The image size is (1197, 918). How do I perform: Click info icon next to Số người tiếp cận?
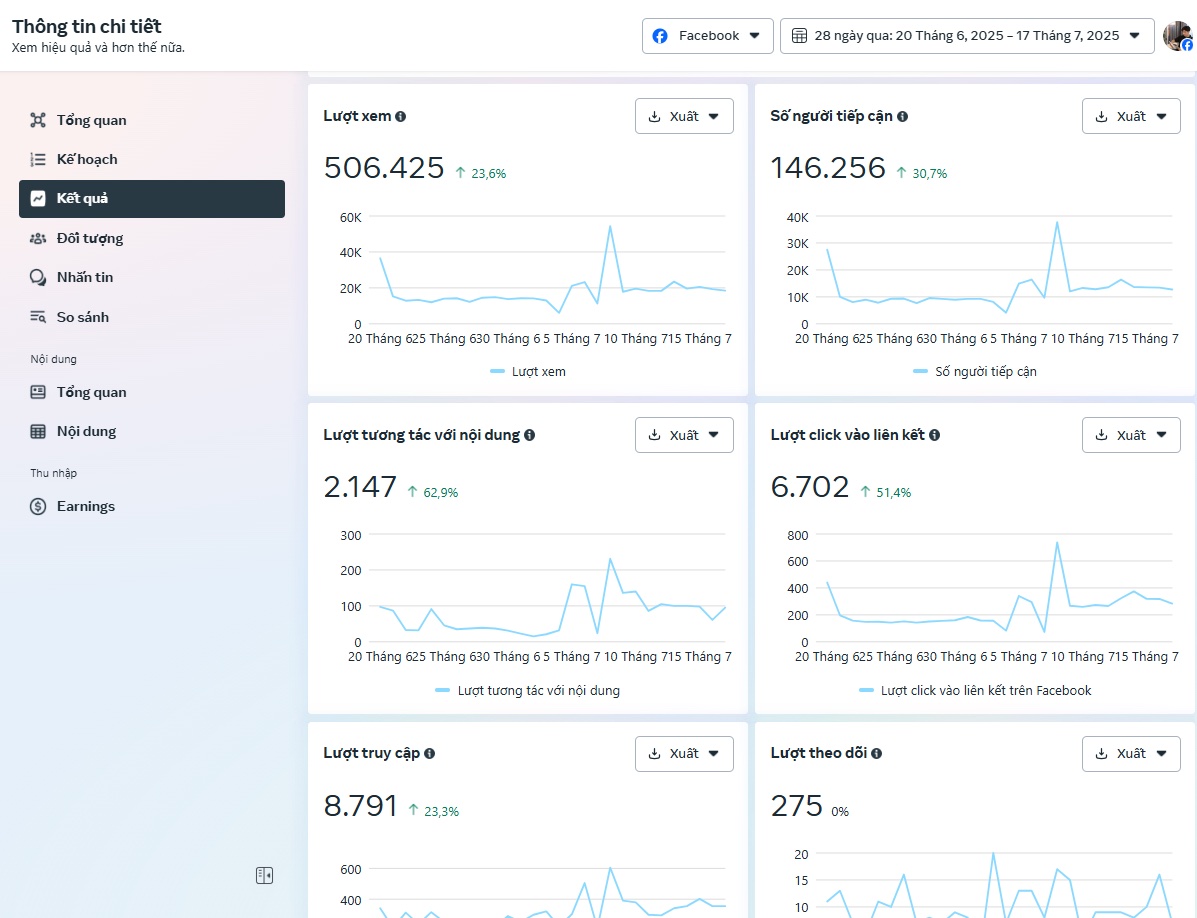pos(902,117)
